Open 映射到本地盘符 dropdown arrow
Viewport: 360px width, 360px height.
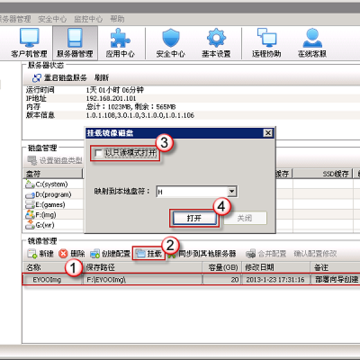(x=232, y=192)
